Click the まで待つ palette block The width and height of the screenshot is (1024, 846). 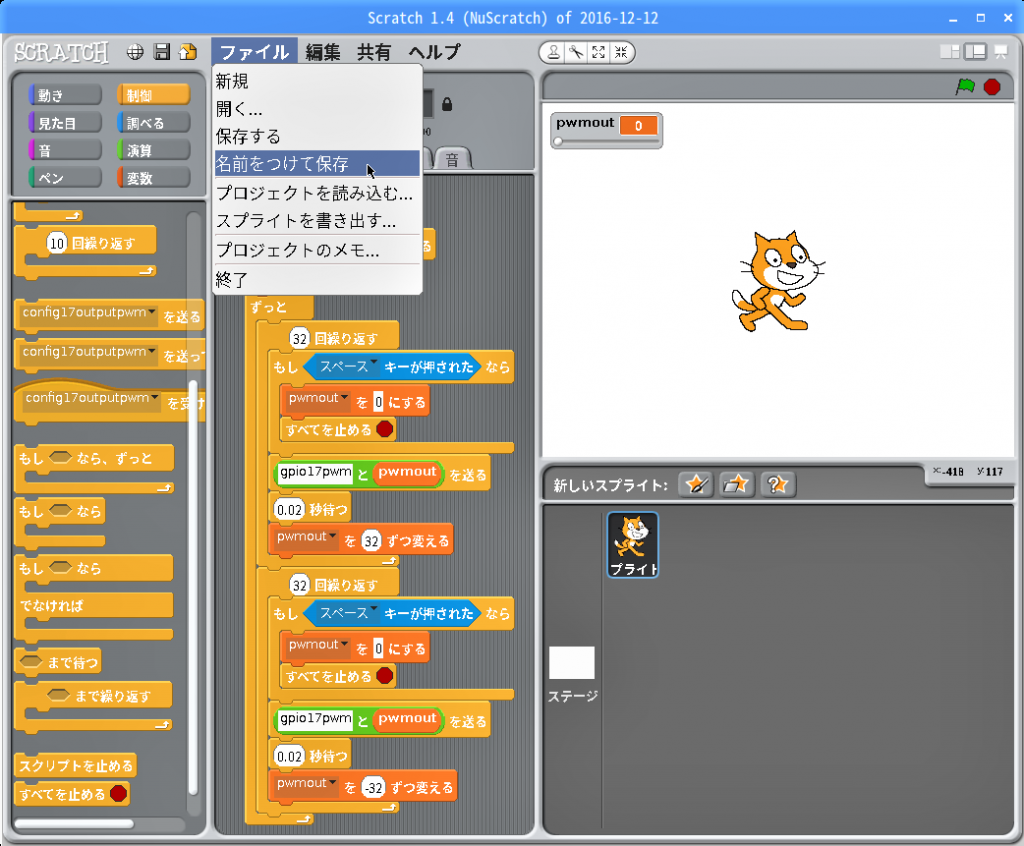click(x=58, y=662)
